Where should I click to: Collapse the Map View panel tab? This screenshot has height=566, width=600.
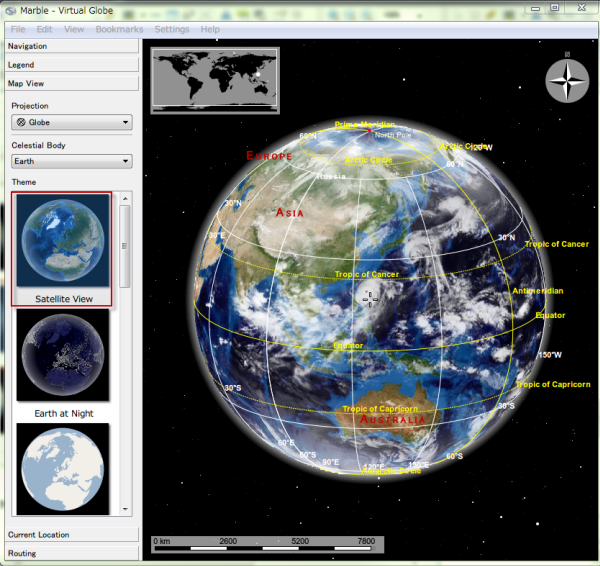click(70, 84)
